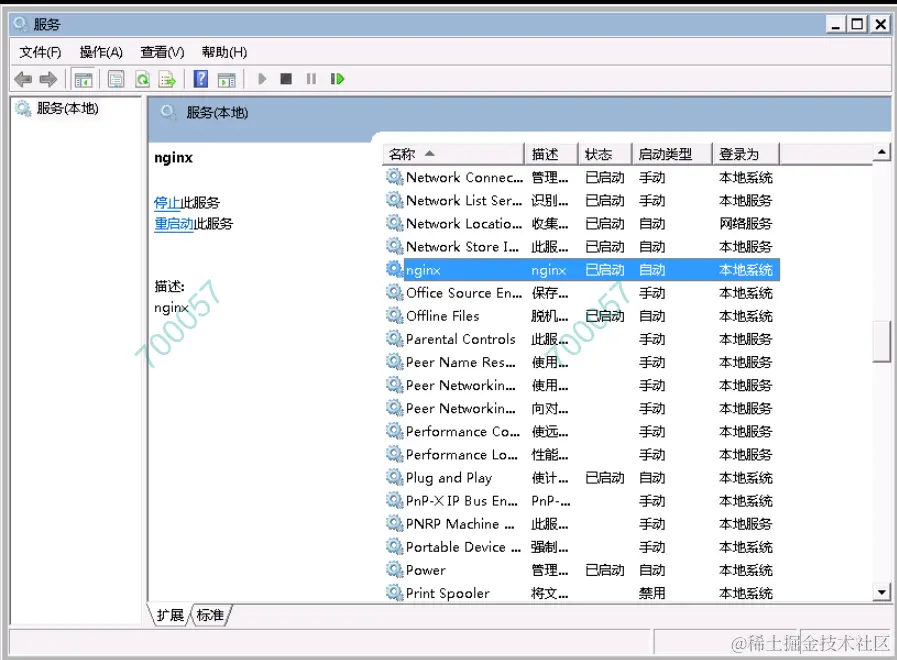This screenshot has height=660, width=897.
Task: Click the Restart Service toolbar button
Action: [338, 79]
